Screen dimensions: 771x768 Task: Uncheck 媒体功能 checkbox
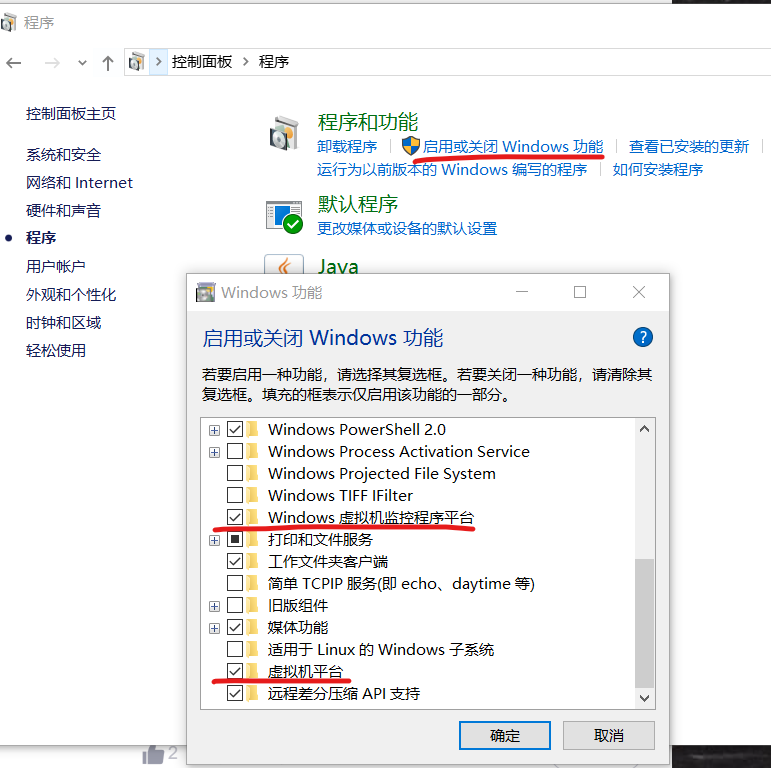click(235, 627)
